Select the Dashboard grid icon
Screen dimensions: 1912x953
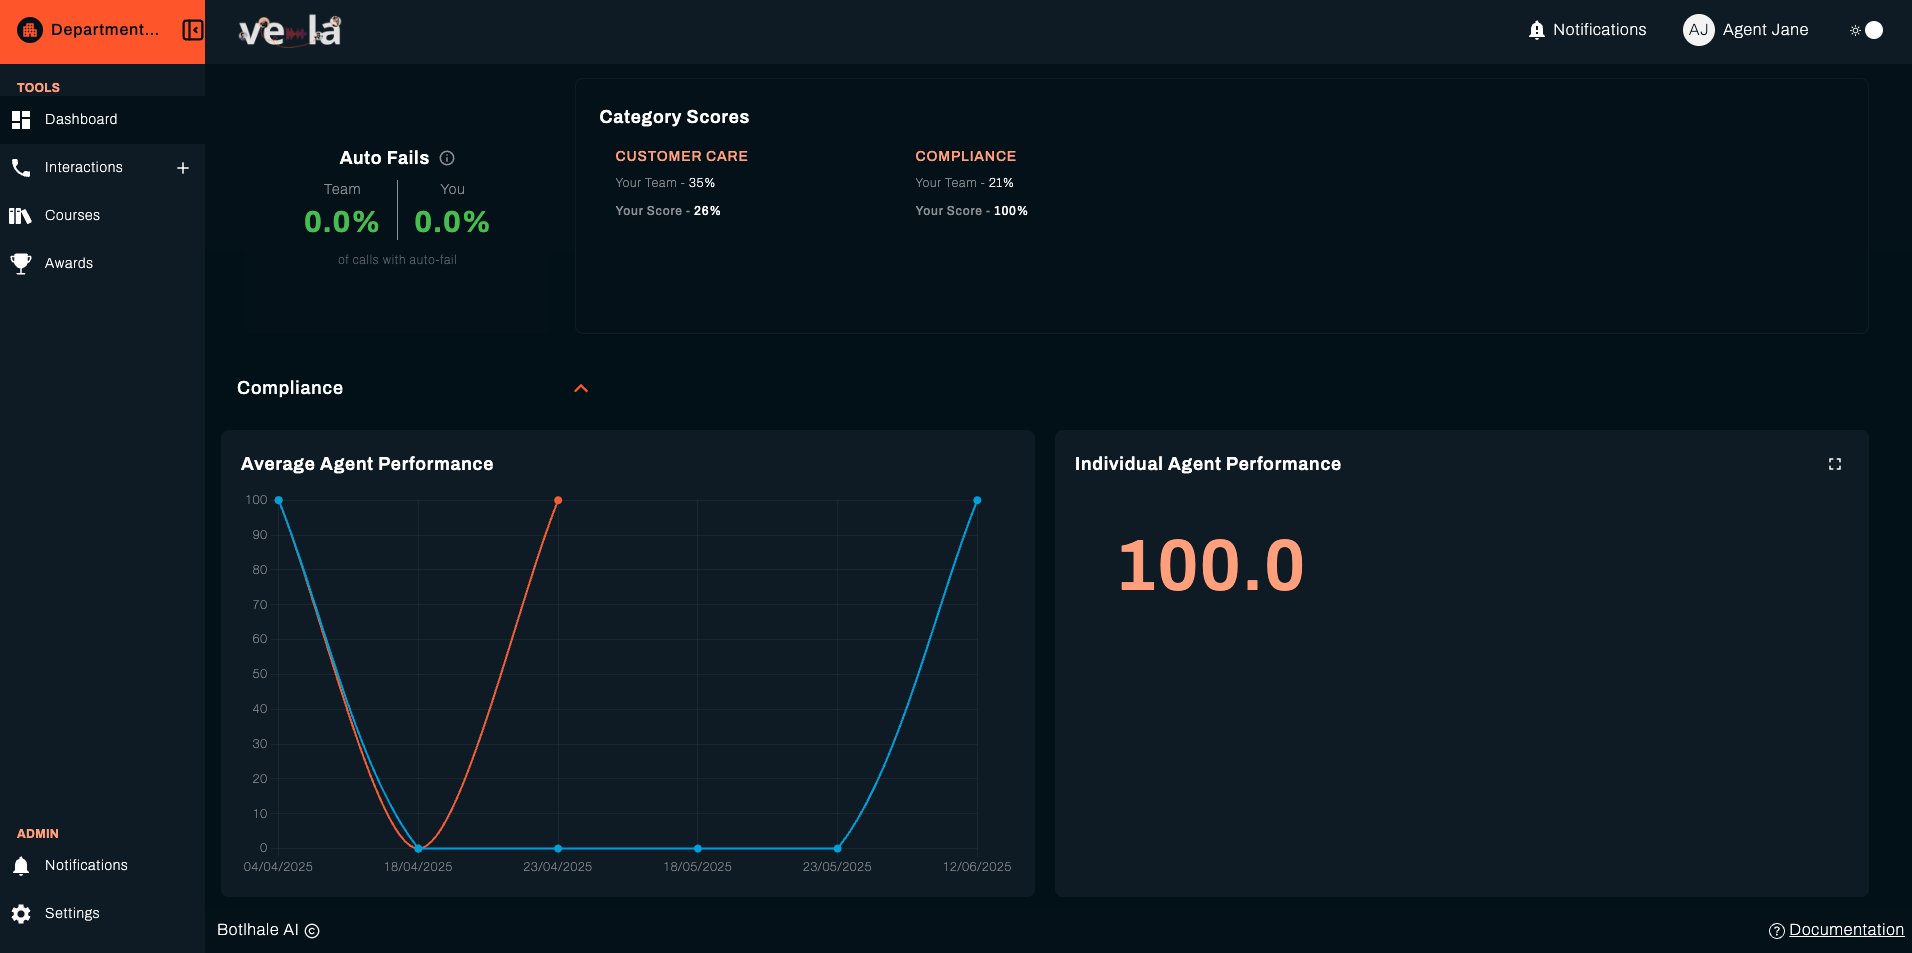(x=20, y=119)
